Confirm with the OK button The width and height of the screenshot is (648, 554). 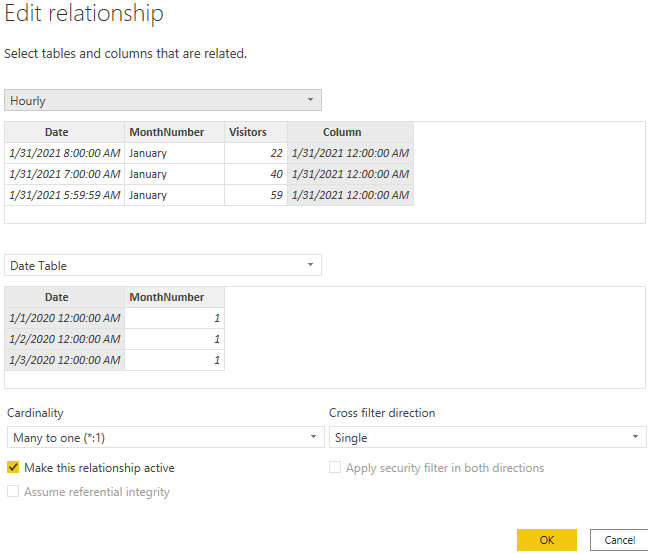(x=547, y=540)
